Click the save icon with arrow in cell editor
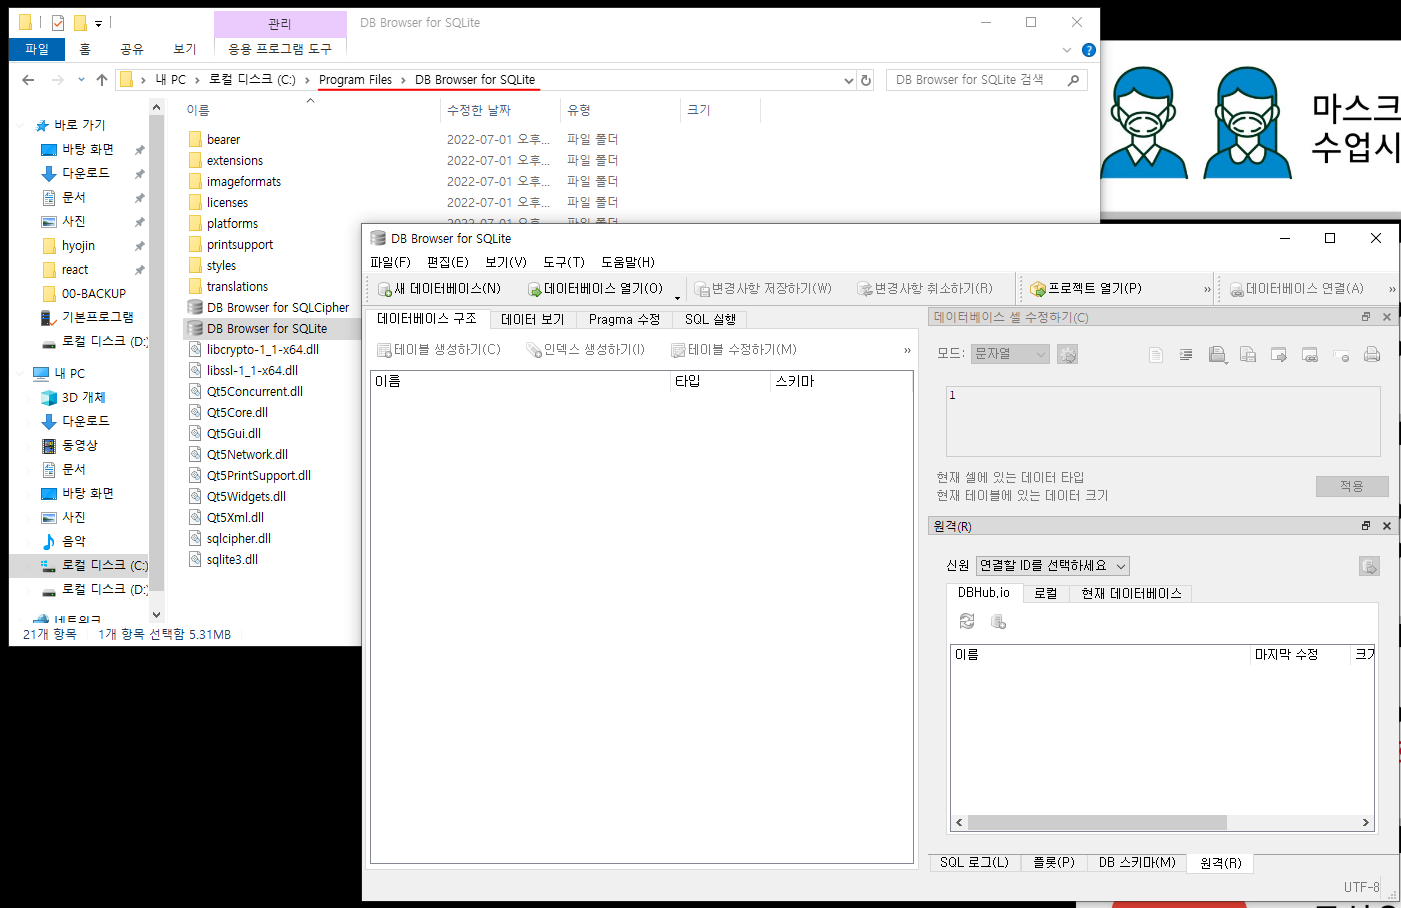The height and width of the screenshot is (908, 1401). [1217, 354]
